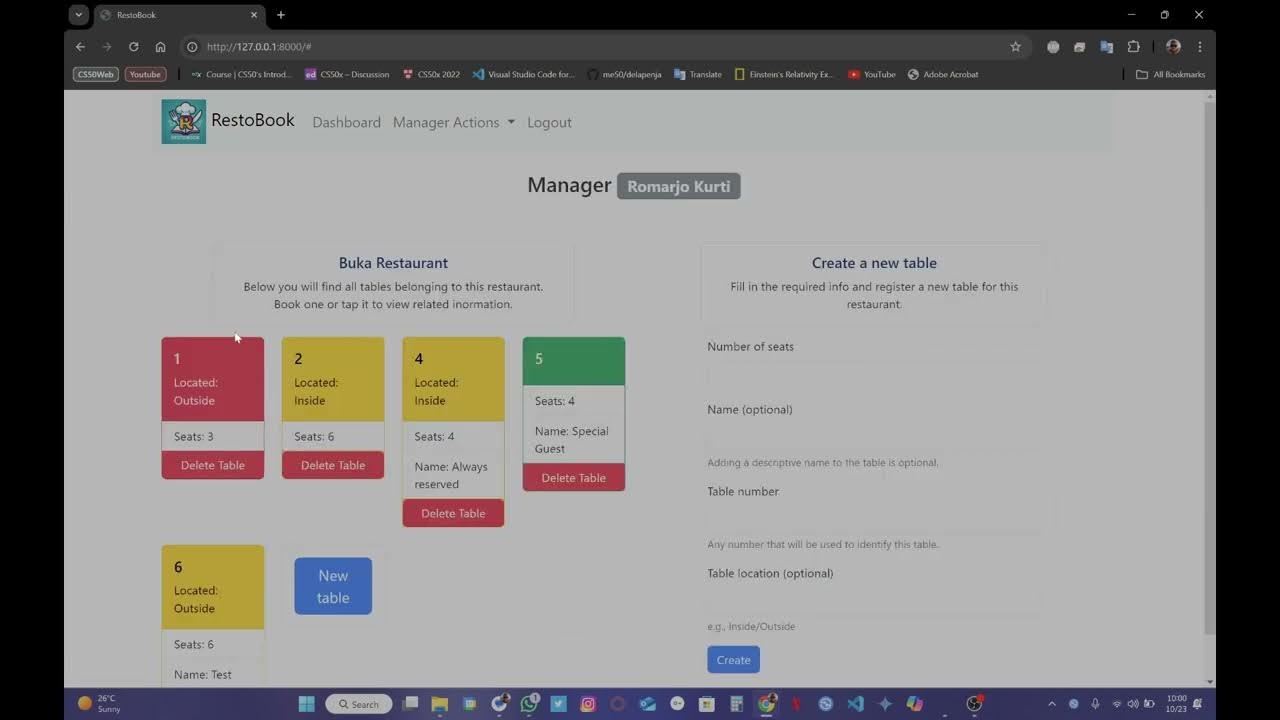Click Logout in navbar
Viewport: 1280px width, 720px height.
549,122
